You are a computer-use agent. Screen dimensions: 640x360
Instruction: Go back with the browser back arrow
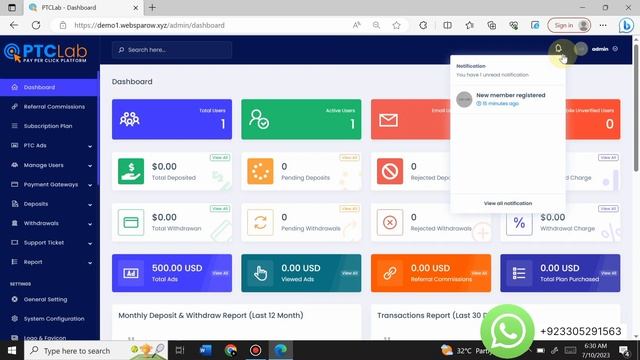(14, 25)
